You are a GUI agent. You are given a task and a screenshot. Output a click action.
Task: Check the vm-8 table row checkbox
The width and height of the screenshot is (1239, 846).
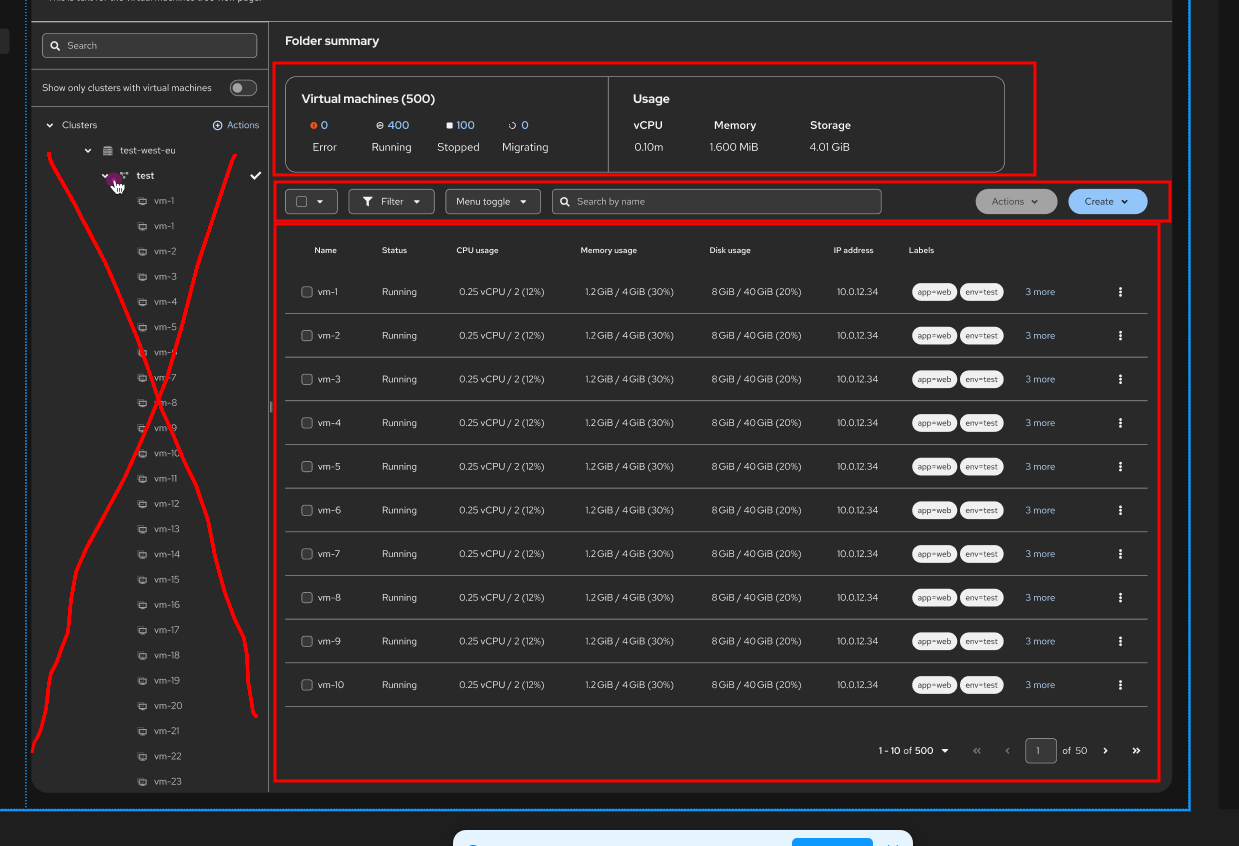[307, 598]
